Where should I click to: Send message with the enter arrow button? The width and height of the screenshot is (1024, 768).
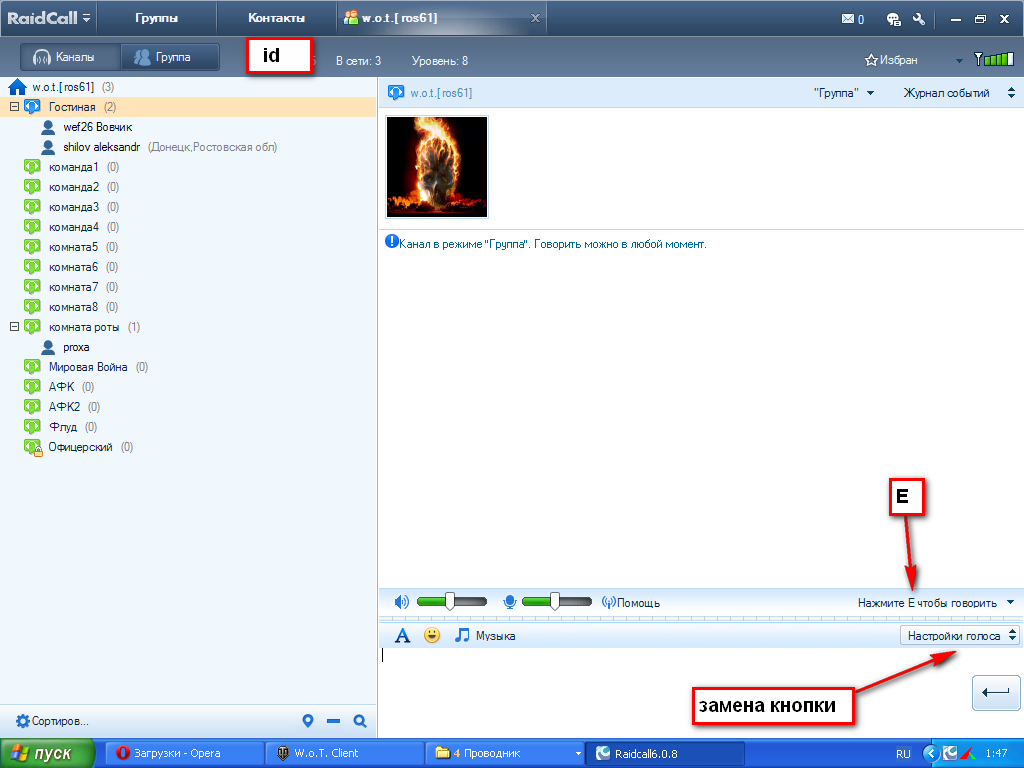coord(996,693)
